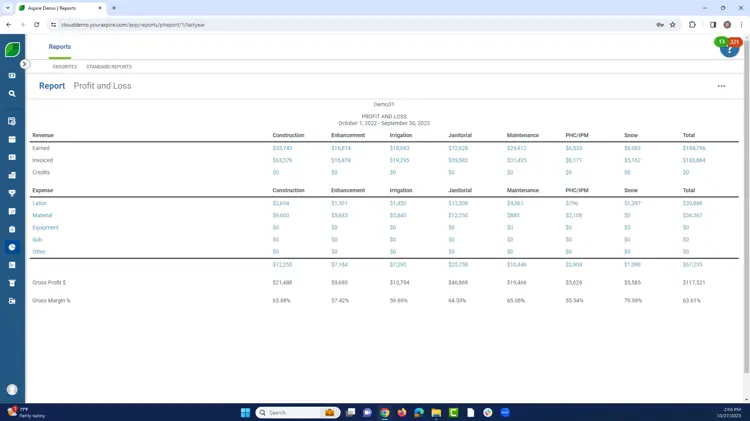Focus the browser address bar URL
Viewport: 750px width, 421px height.
pyautogui.click(x=133, y=25)
